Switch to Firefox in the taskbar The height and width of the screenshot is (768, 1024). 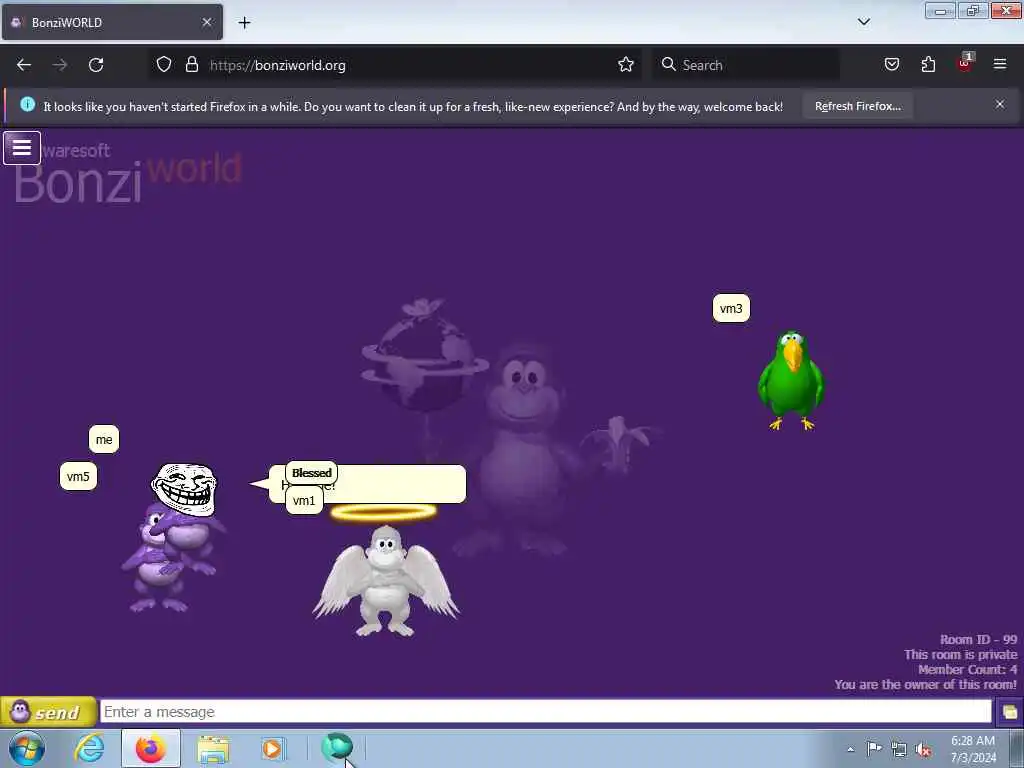click(151, 748)
